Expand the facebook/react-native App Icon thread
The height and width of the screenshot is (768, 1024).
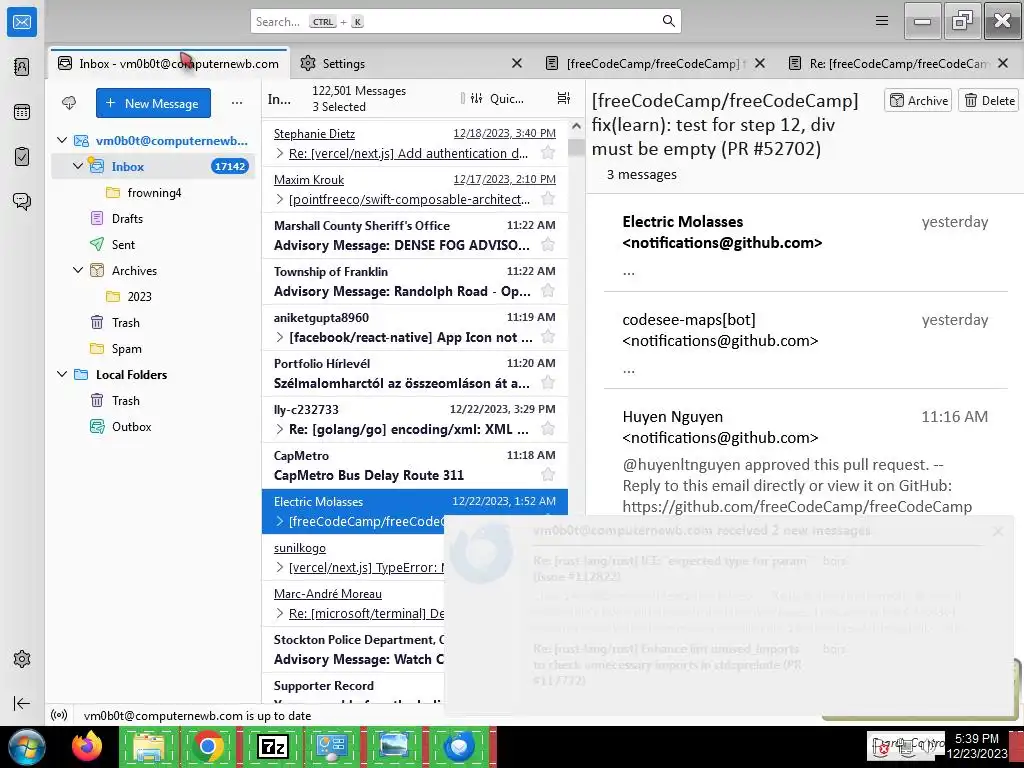(x=280, y=338)
